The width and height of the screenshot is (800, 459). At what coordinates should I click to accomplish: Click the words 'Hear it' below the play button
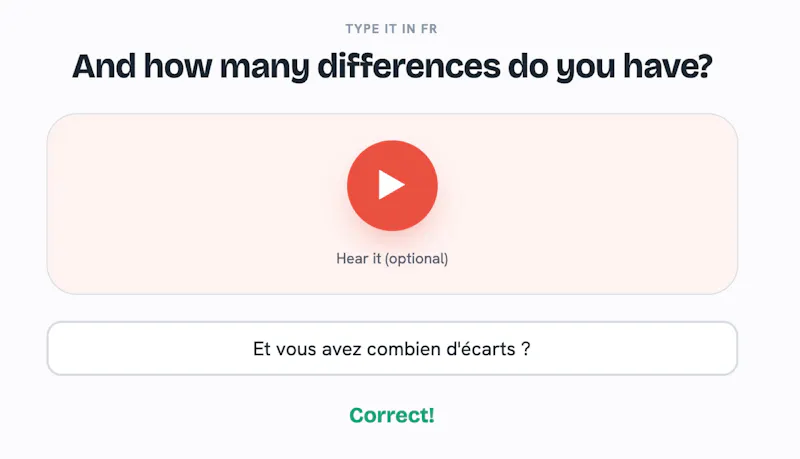point(358,259)
